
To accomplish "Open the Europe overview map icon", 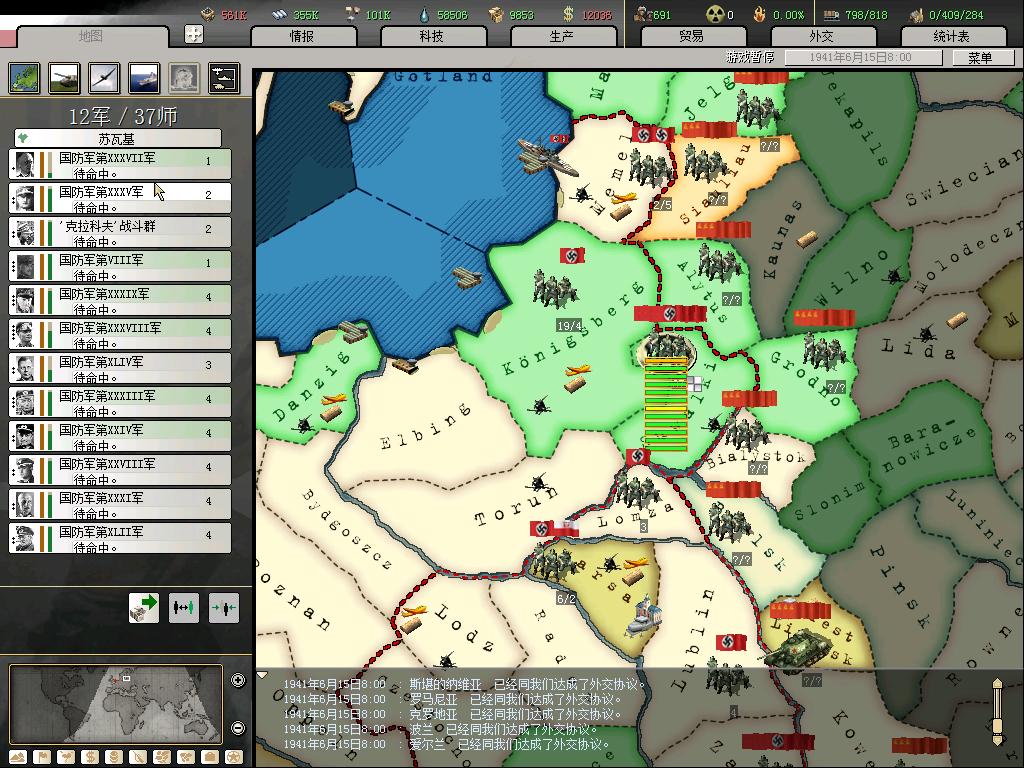I will (24, 78).
